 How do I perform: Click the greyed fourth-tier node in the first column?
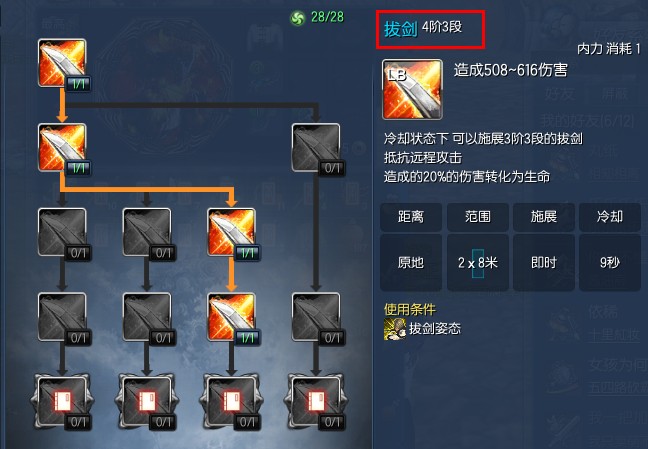62,317
